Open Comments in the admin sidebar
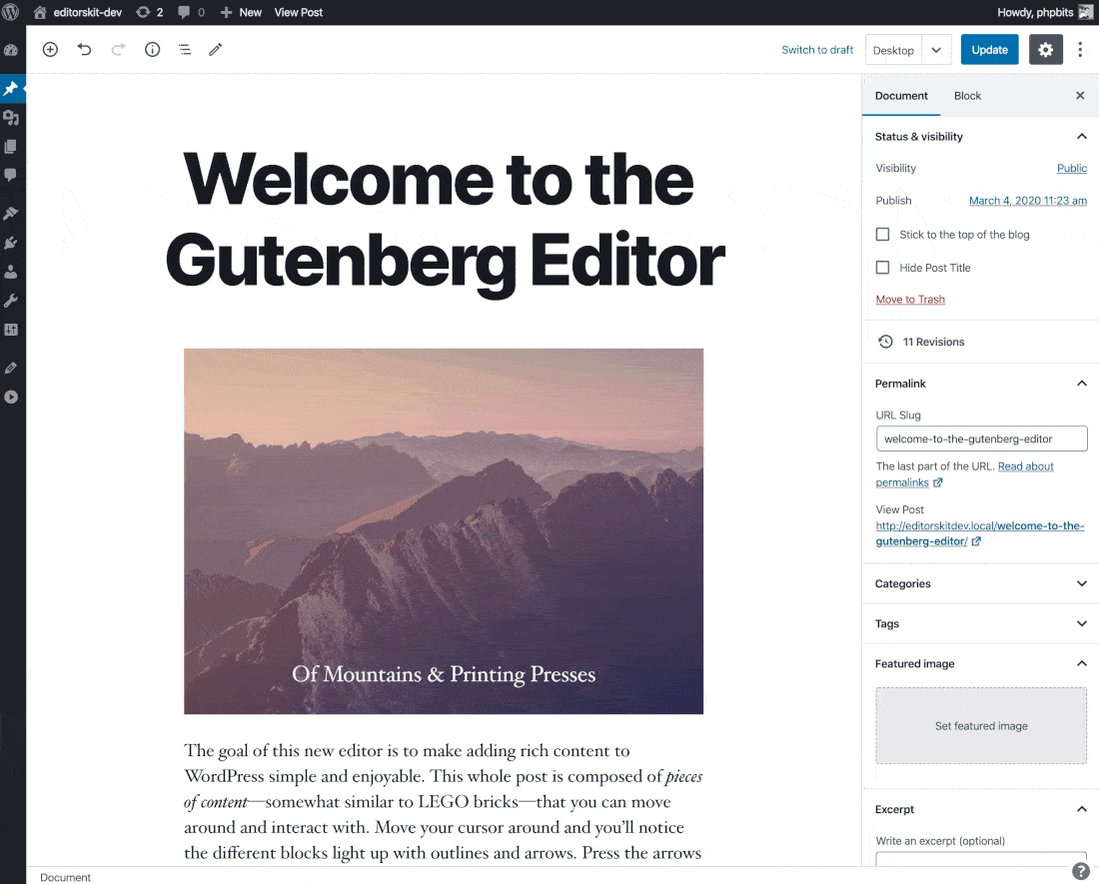 coord(11,175)
